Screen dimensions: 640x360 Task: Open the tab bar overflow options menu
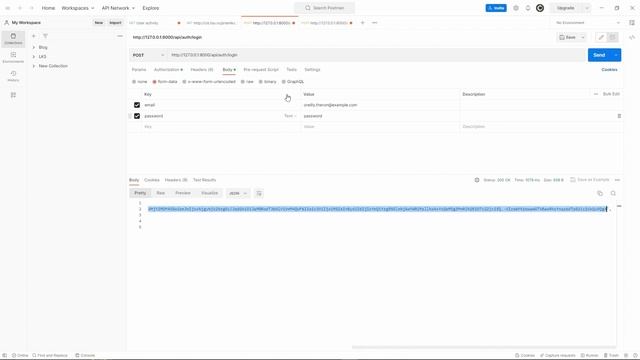pyautogui.click(x=375, y=23)
